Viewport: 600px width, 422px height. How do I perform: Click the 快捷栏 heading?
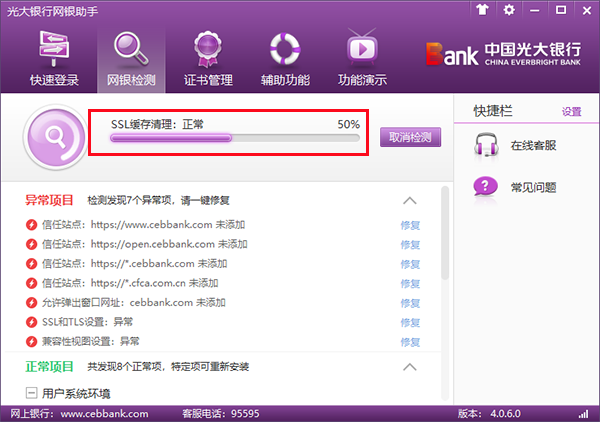tap(493, 111)
